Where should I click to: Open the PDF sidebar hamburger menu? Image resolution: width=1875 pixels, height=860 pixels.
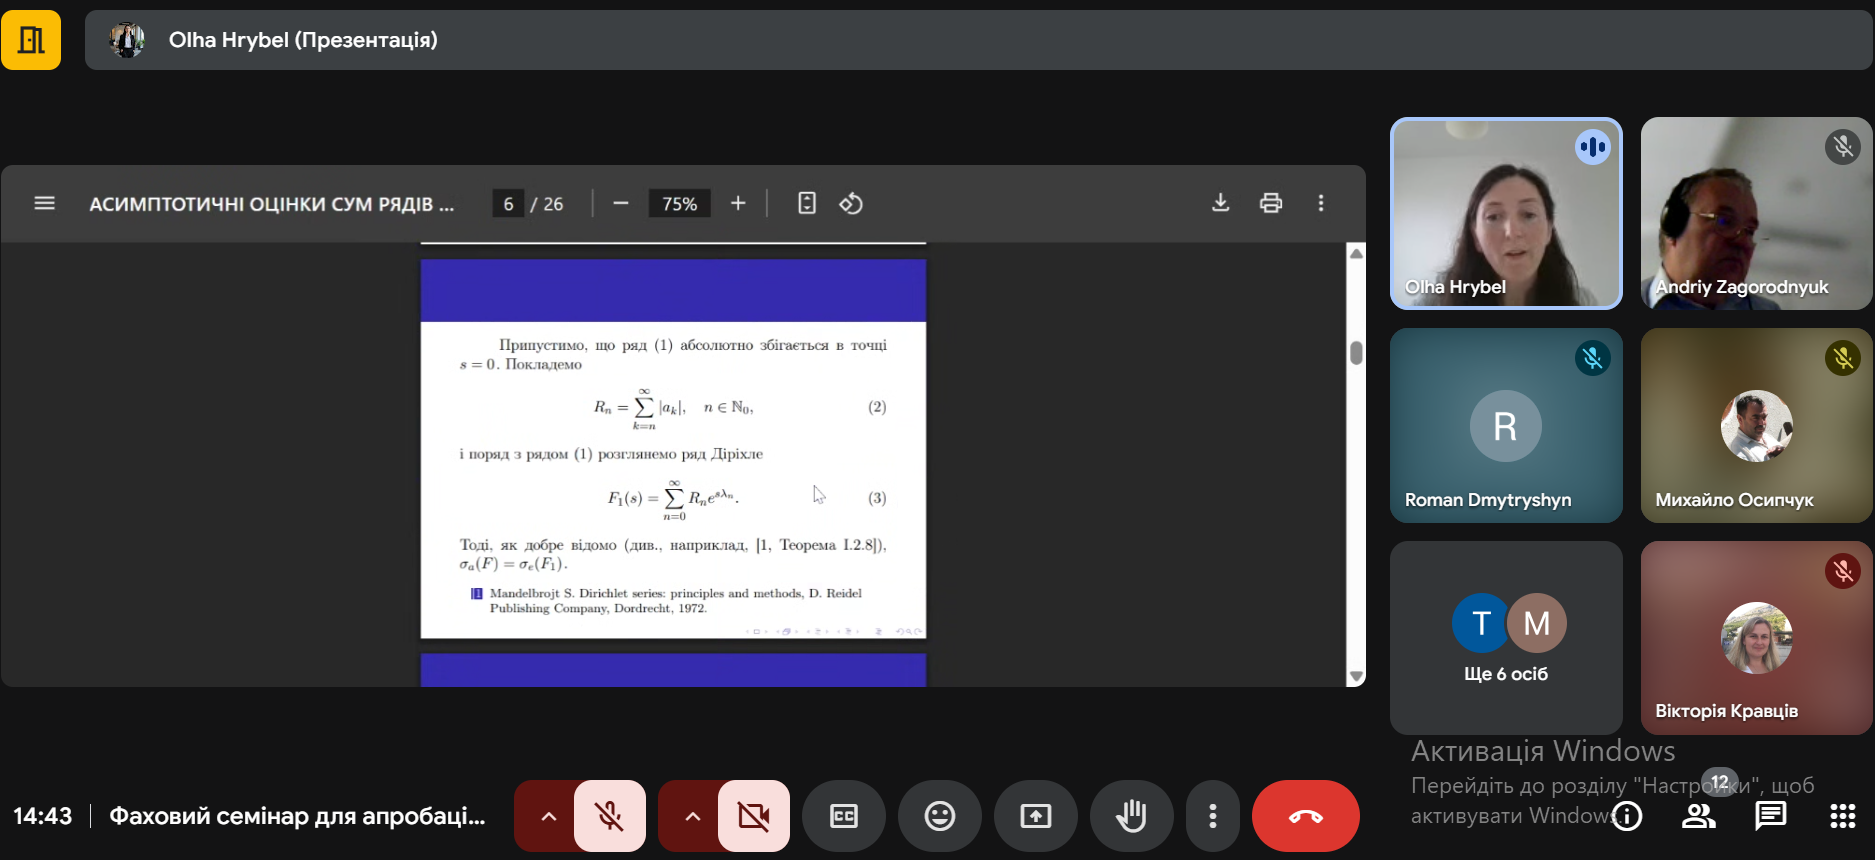point(44,203)
